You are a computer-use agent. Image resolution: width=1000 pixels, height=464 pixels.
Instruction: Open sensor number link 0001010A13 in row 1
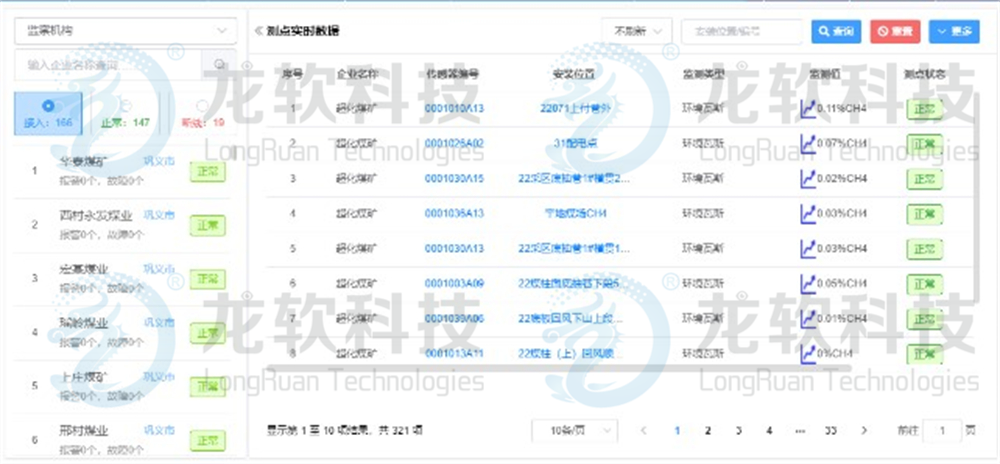454,108
